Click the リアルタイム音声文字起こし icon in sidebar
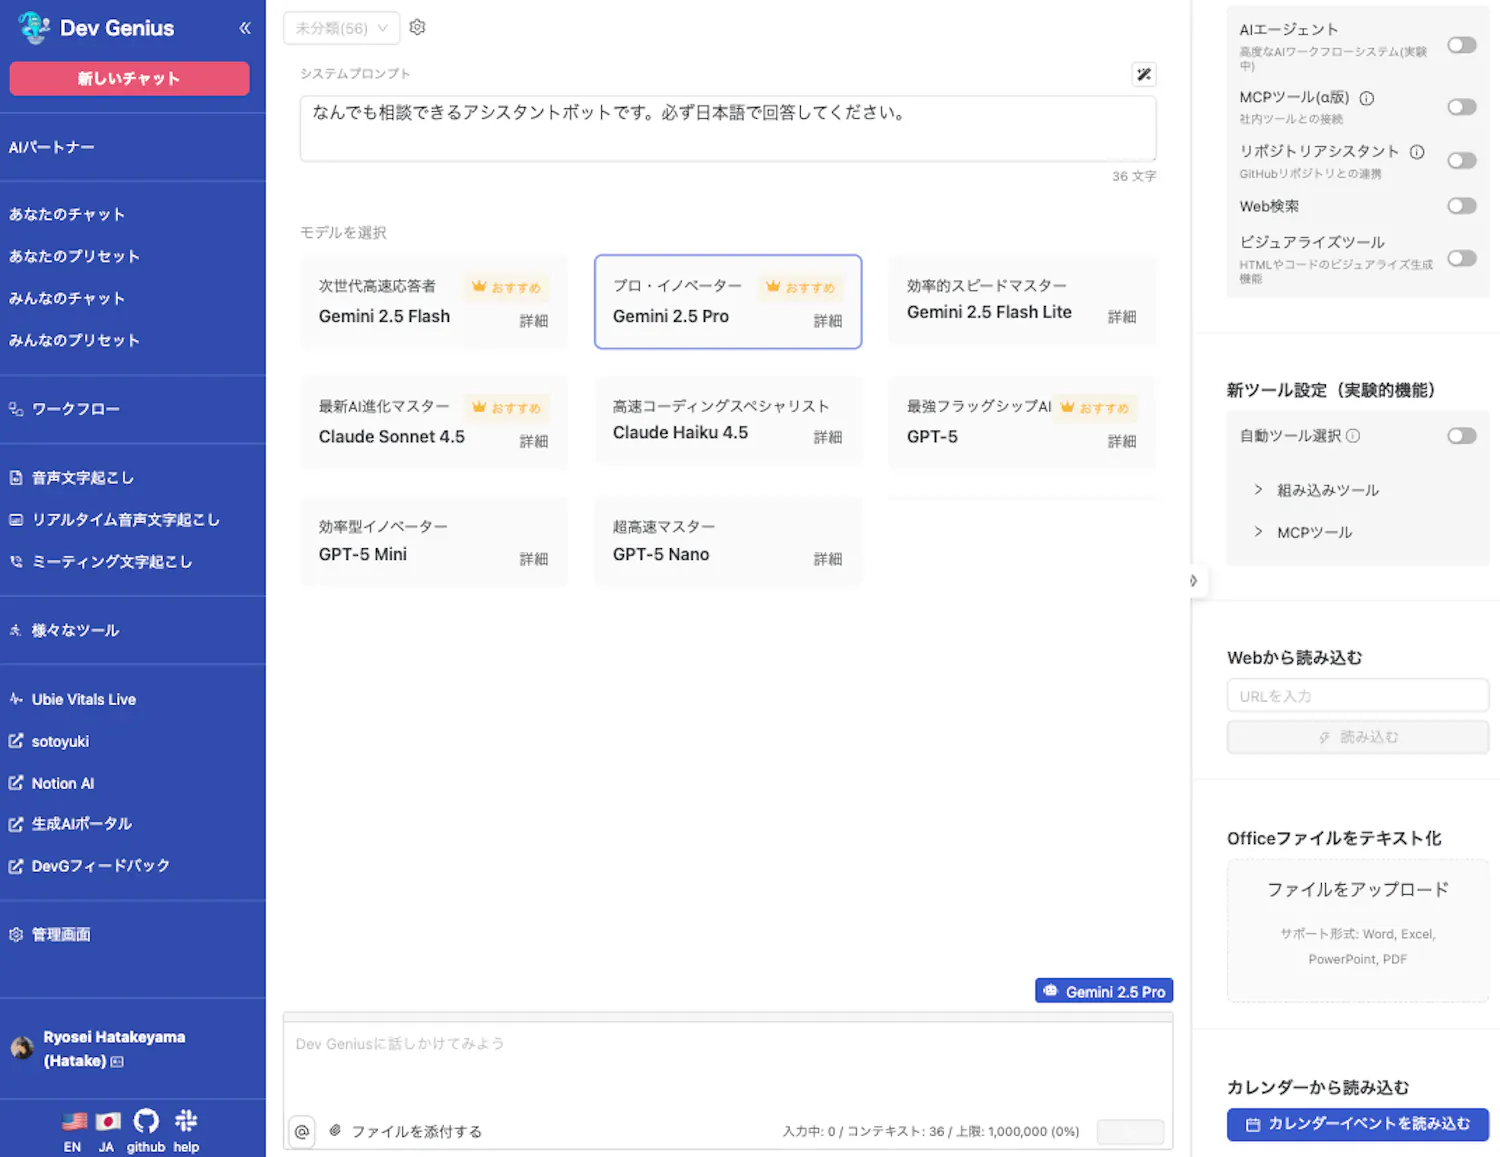 click(x=15, y=519)
